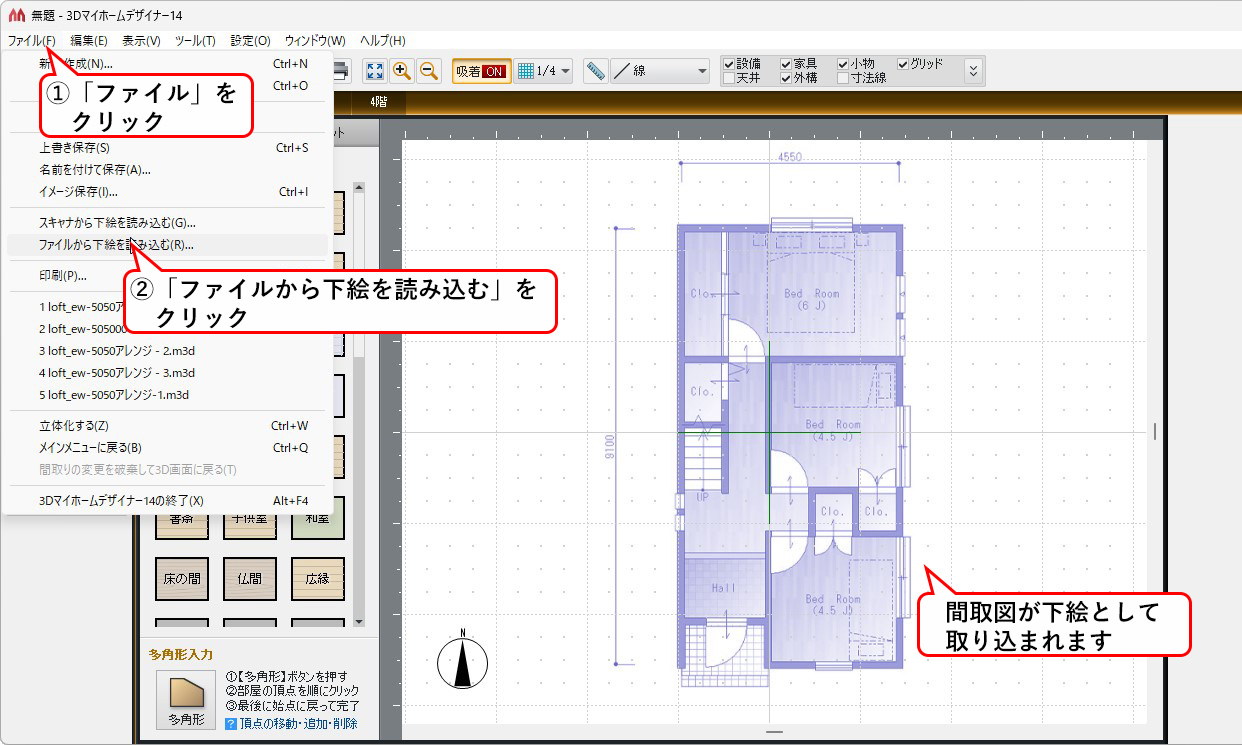
Task: Open the 頂点の移動・追加・削除 help link
Action: pyautogui.click(x=298, y=724)
